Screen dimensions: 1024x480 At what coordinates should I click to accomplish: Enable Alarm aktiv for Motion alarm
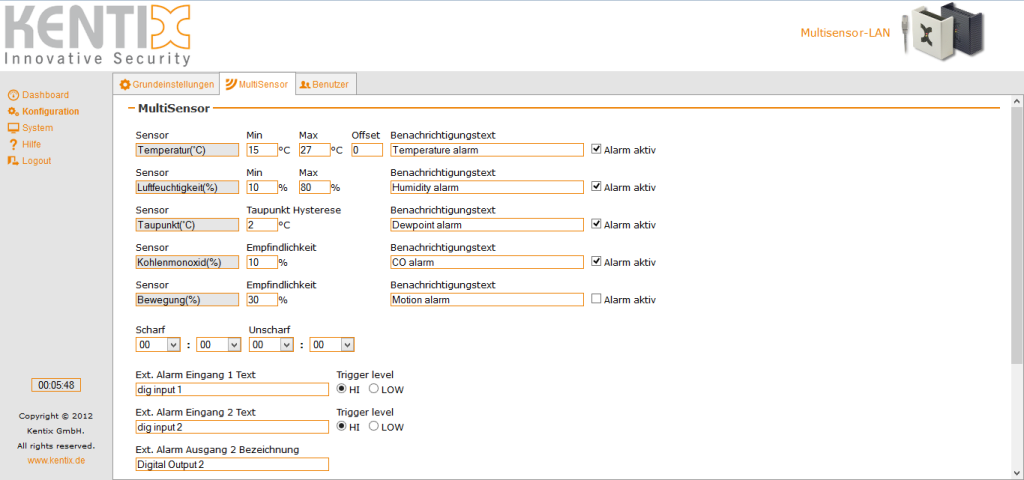(597, 299)
